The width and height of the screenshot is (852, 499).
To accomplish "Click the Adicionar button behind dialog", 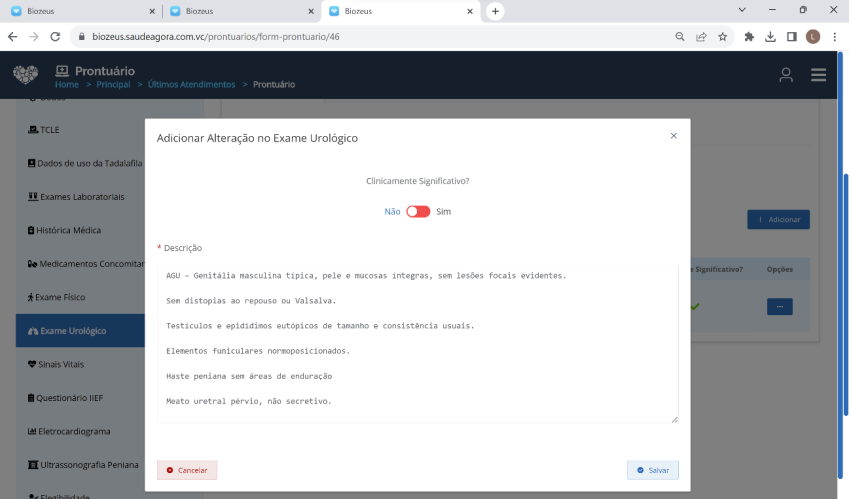I will point(778,219).
